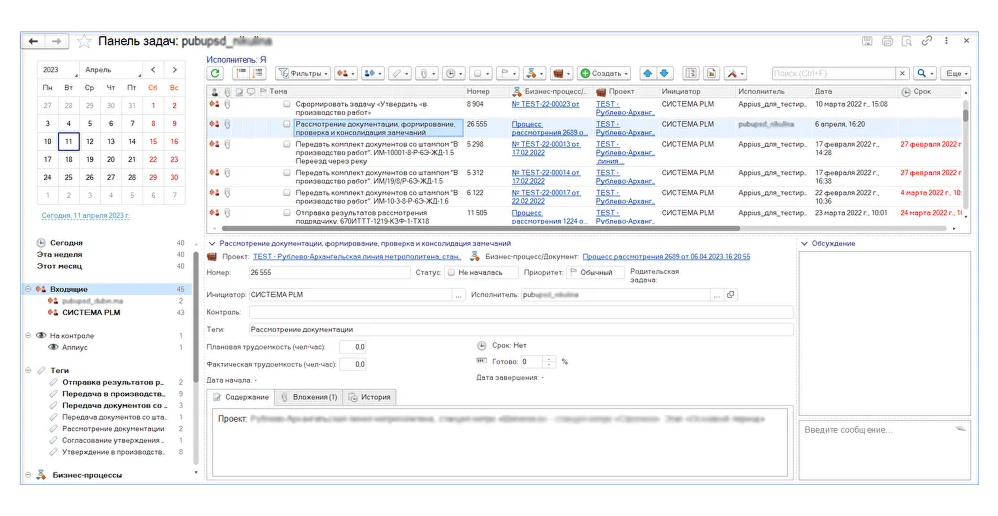Open the magnifier search options dropdown
The width and height of the screenshot is (998, 516).
(x=925, y=74)
